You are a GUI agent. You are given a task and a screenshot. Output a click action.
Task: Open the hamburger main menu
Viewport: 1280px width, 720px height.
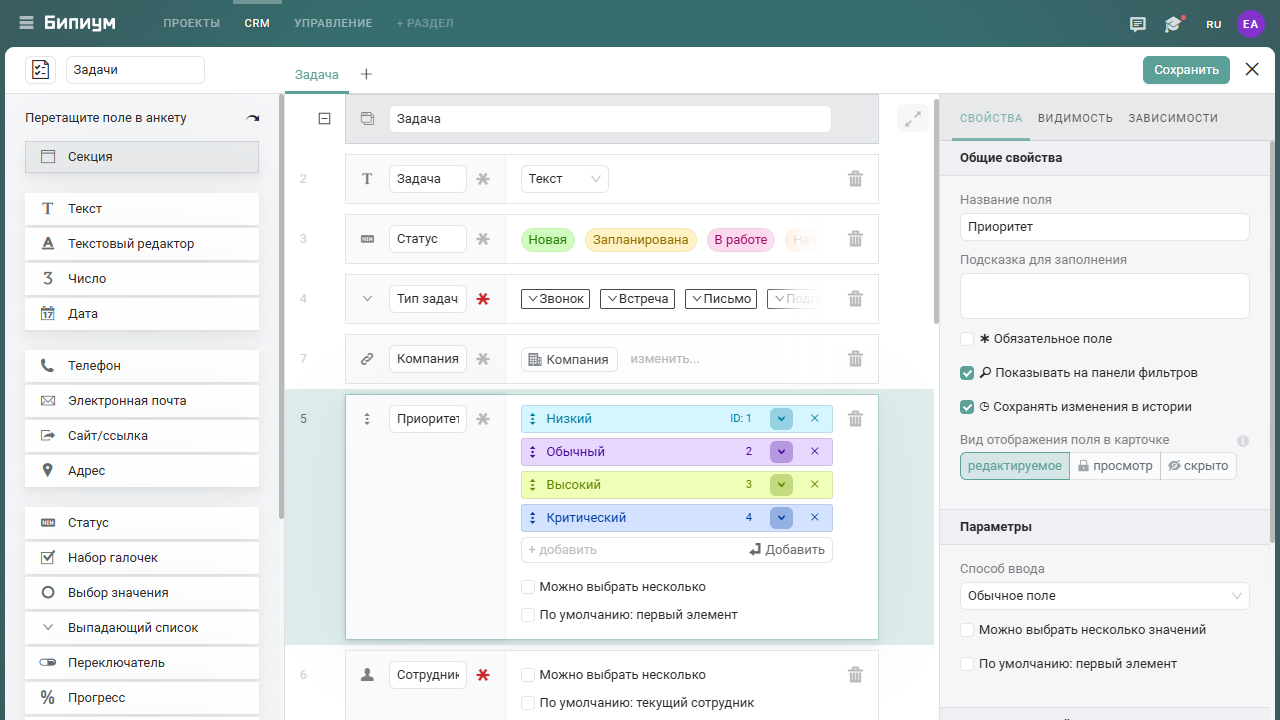click(x=26, y=23)
